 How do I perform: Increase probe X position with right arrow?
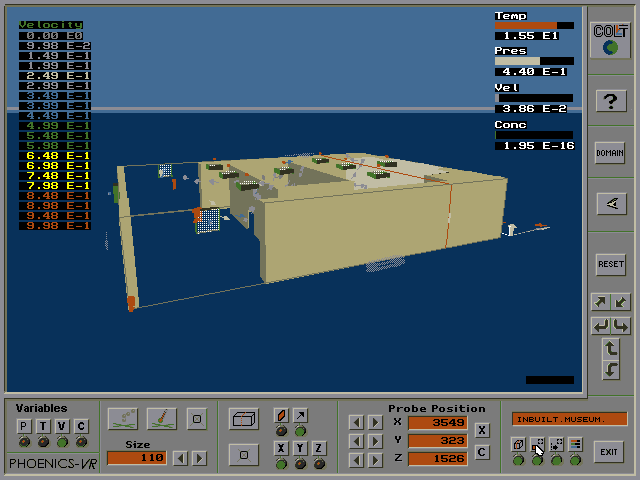(375, 422)
